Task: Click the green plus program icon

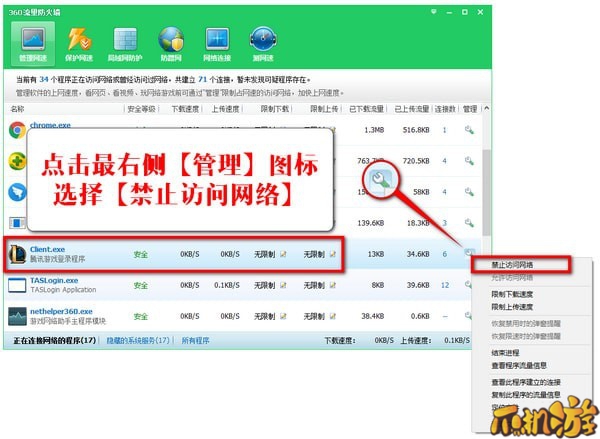Action: click(17, 161)
